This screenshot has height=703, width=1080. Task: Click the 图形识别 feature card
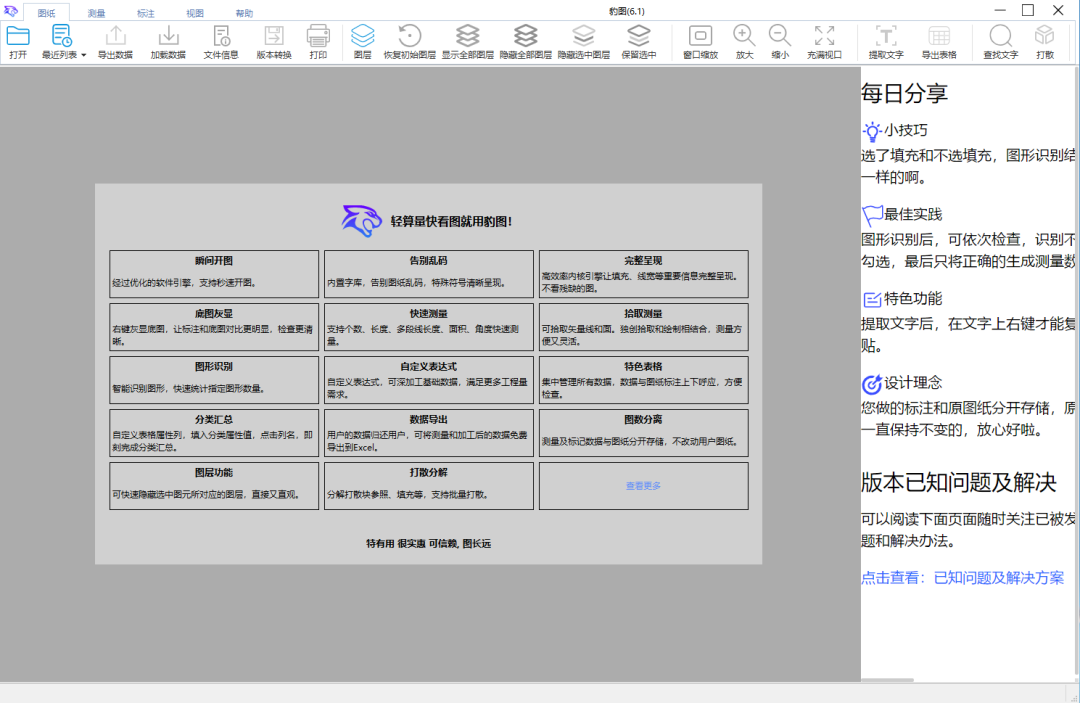coord(214,380)
